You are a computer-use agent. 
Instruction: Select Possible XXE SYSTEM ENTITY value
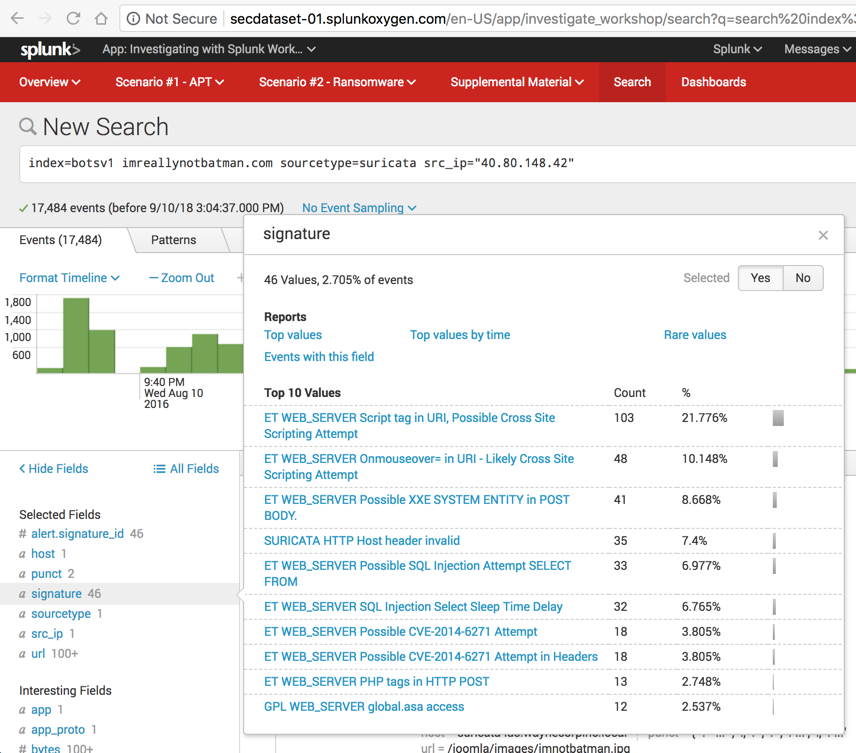(x=417, y=507)
